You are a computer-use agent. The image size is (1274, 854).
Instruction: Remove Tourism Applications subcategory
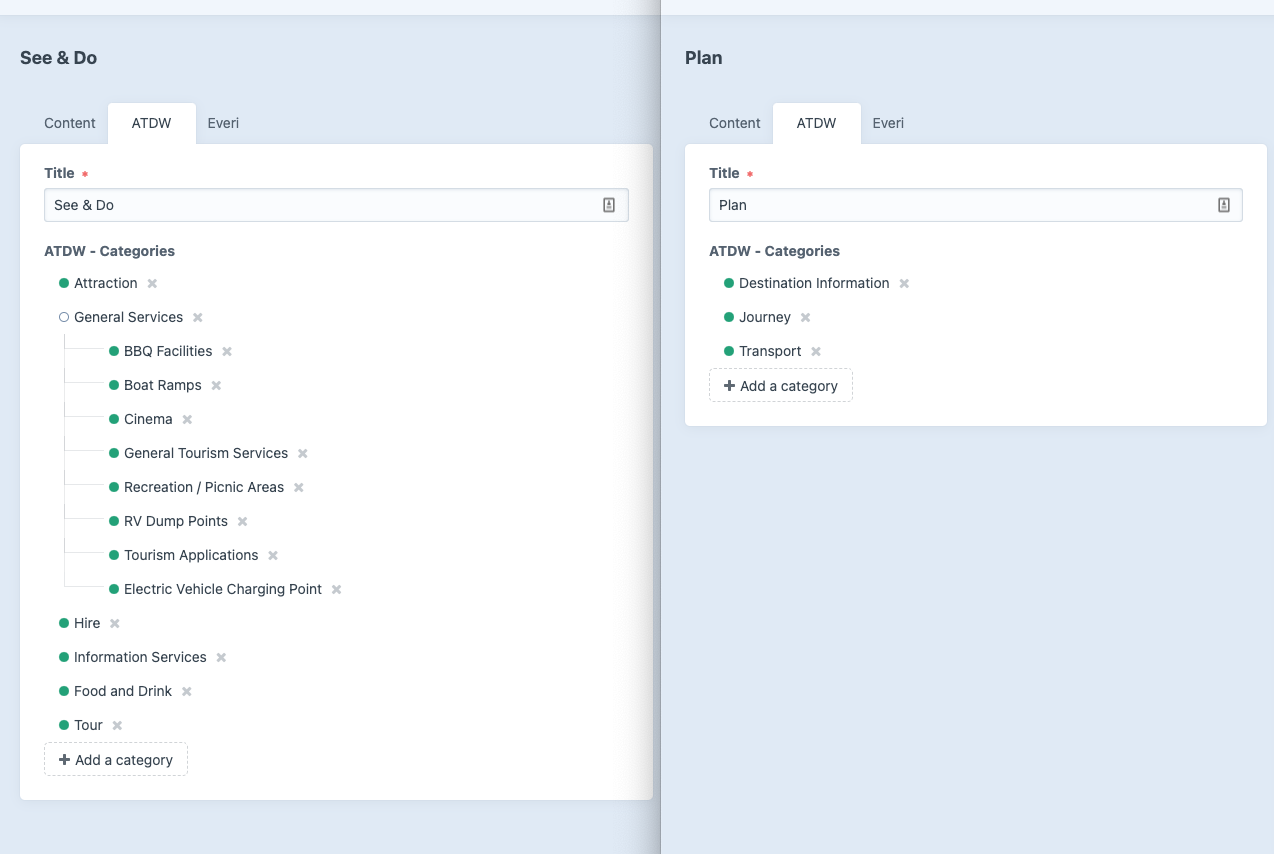coord(273,556)
